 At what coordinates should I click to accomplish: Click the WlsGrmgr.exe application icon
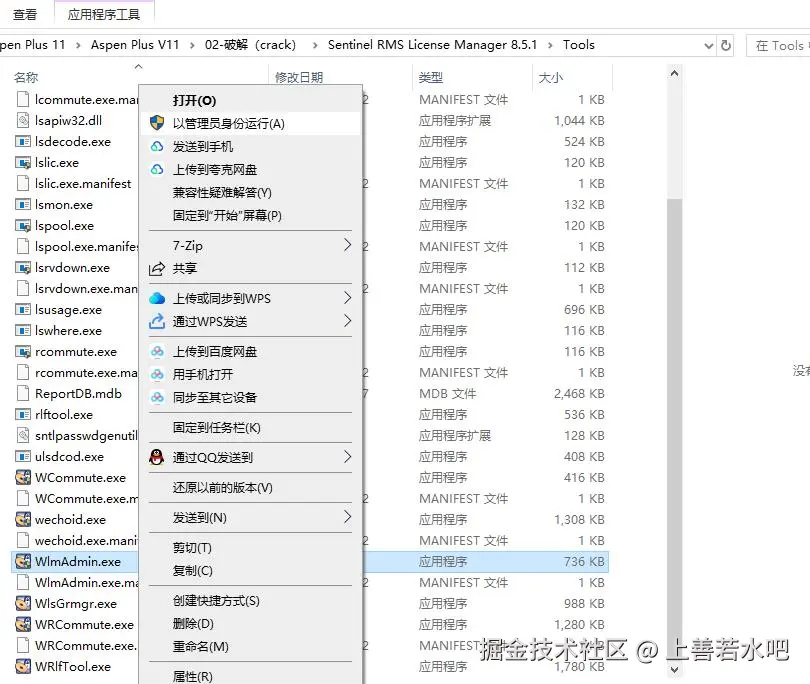tap(23, 603)
